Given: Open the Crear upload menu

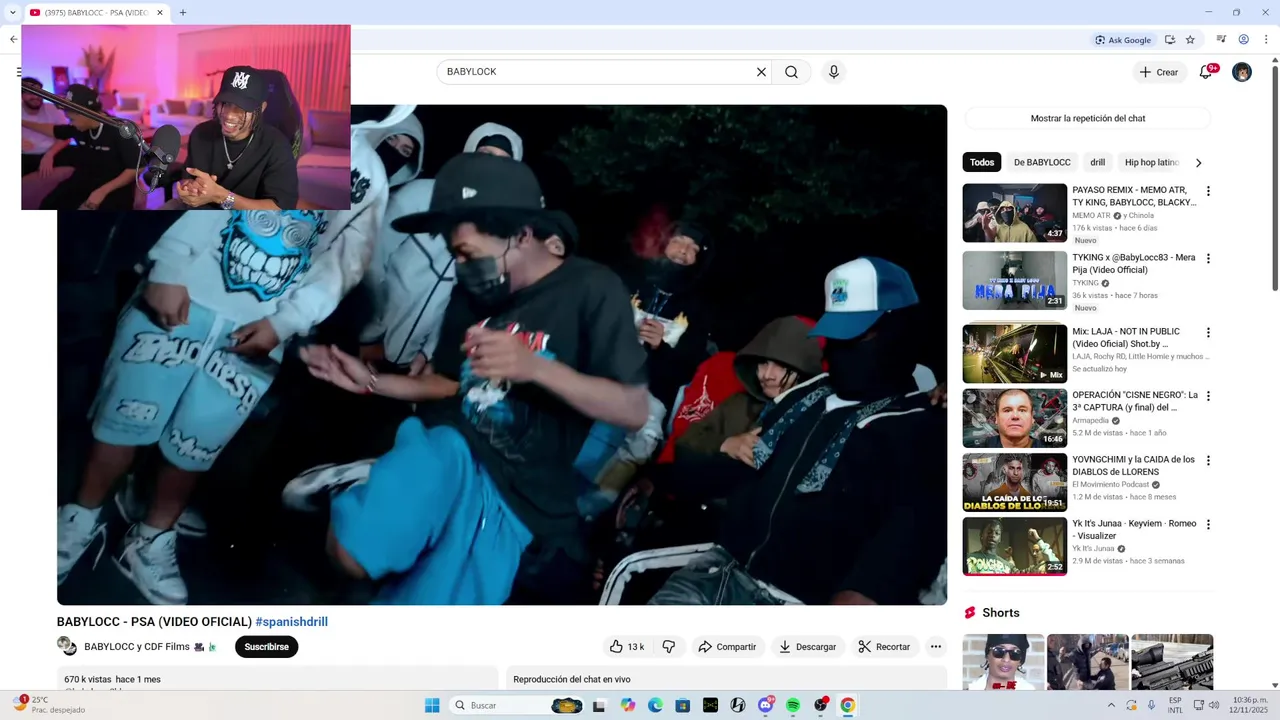Looking at the screenshot, I should (x=1158, y=72).
